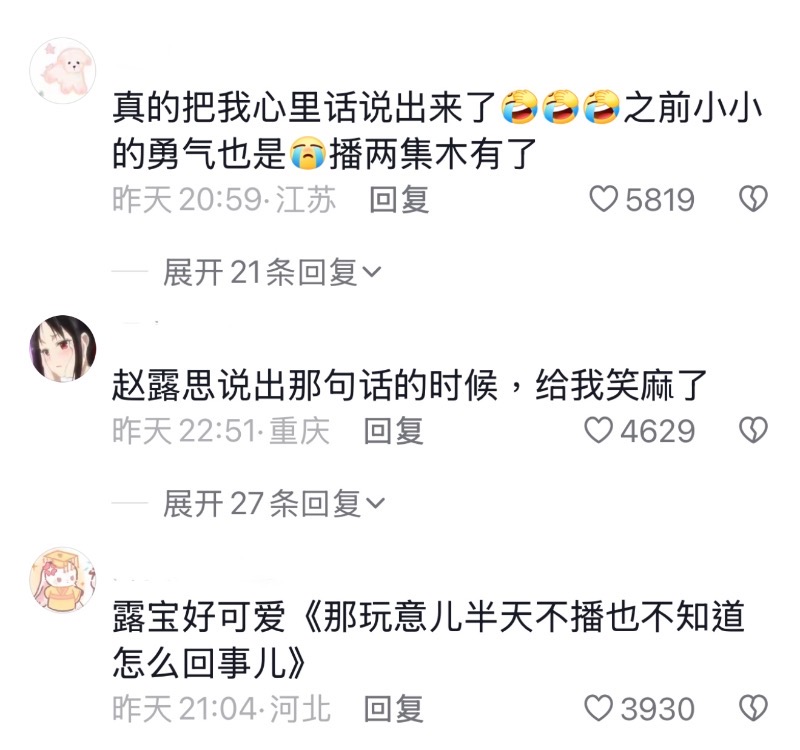
Task: Dislike the 露宝好可爱 comment
Action: tap(753, 709)
